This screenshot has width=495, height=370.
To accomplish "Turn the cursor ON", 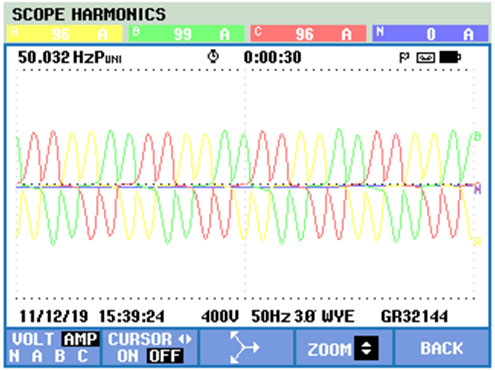I will (x=128, y=356).
